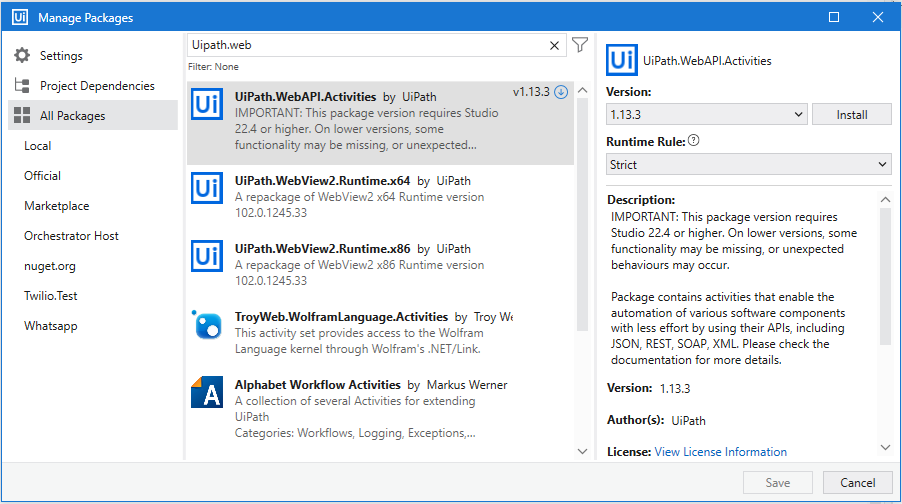Screen dimensions: 902x504
Task: Select the Local package source
Action: point(37,146)
